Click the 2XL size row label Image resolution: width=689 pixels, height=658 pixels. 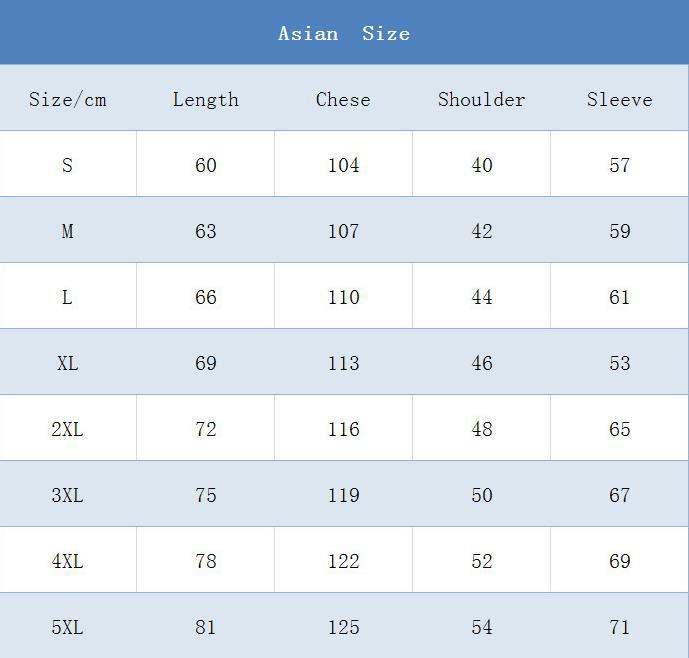[67, 429]
